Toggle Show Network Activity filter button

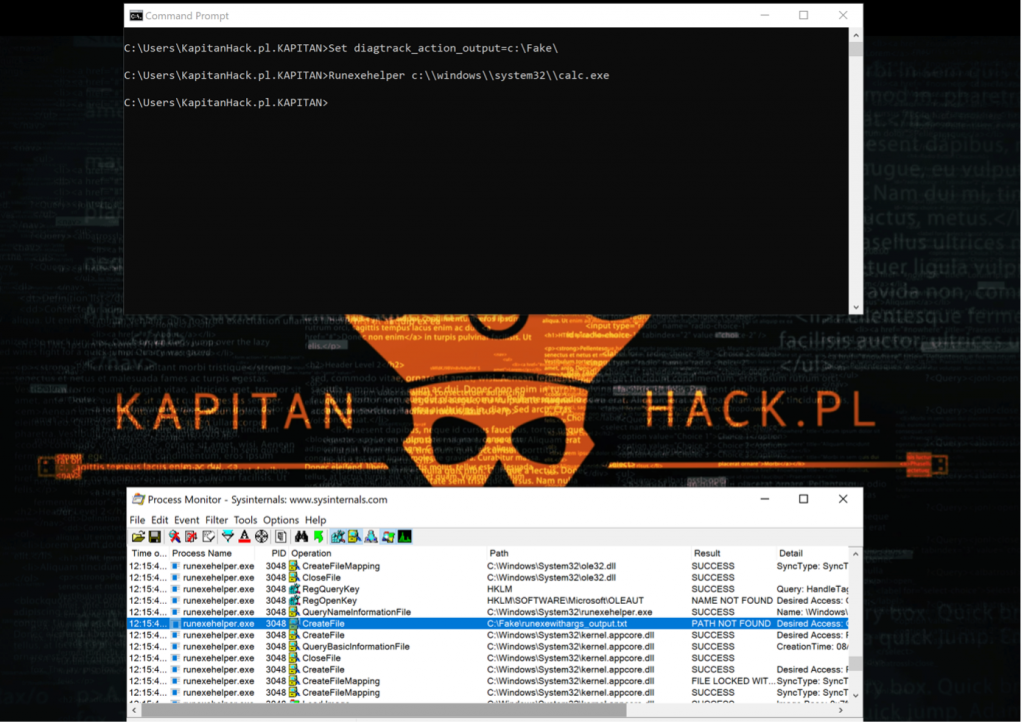(371, 537)
